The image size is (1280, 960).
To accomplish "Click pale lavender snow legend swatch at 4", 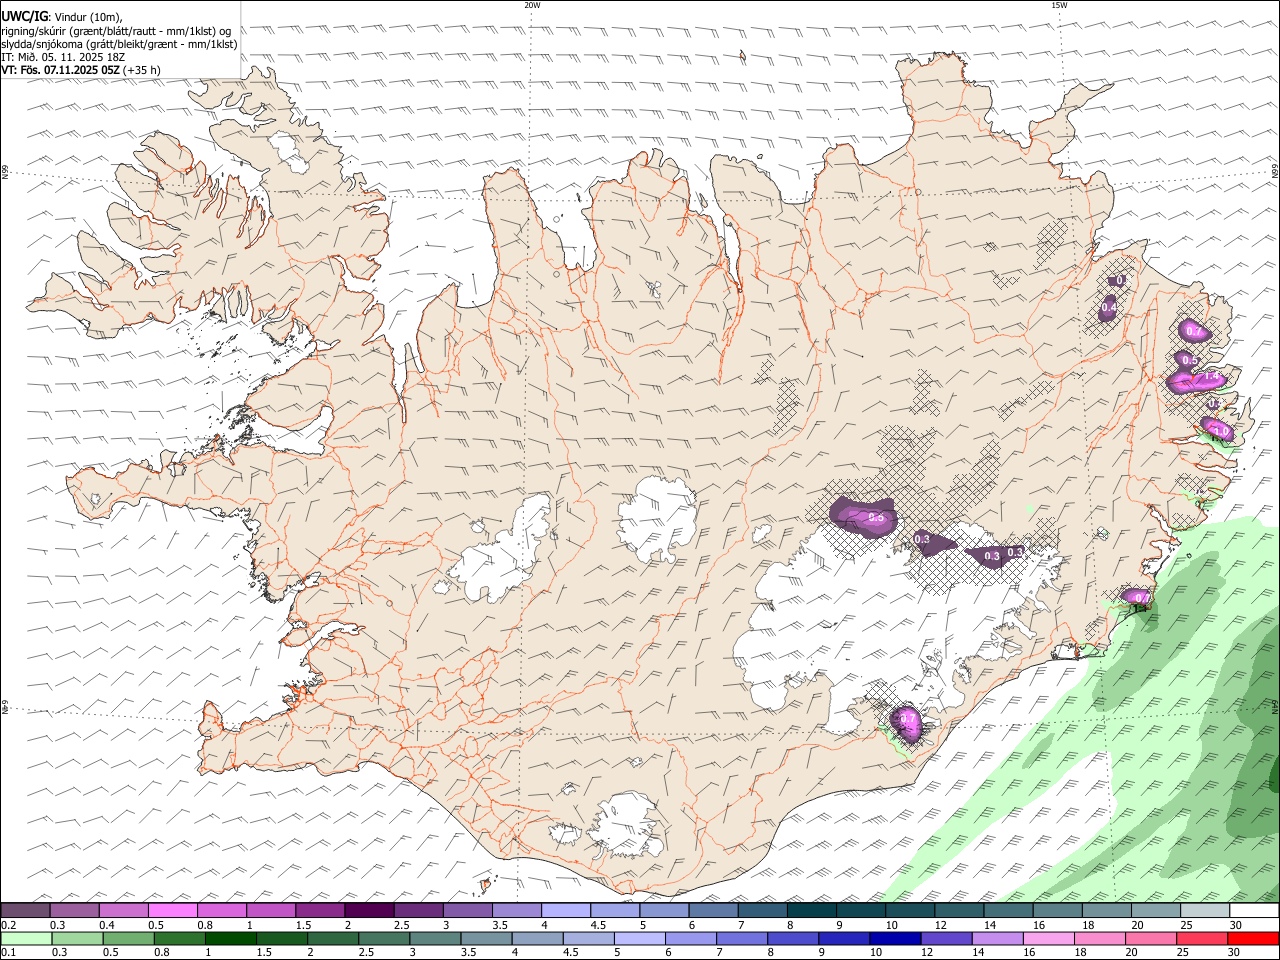I will (x=565, y=910).
